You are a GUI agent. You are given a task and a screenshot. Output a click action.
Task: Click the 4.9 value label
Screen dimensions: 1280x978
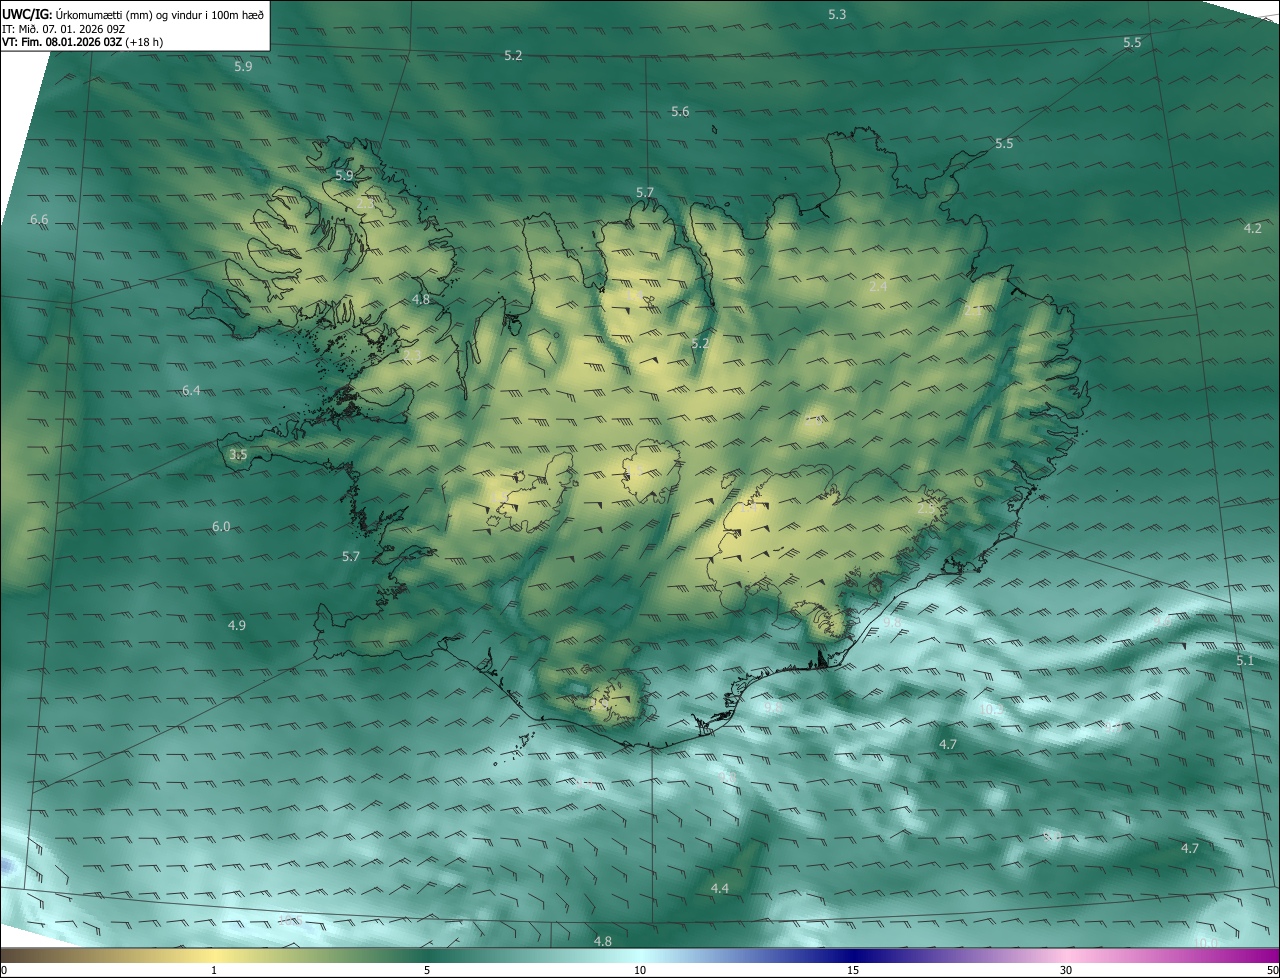point(236,626)
